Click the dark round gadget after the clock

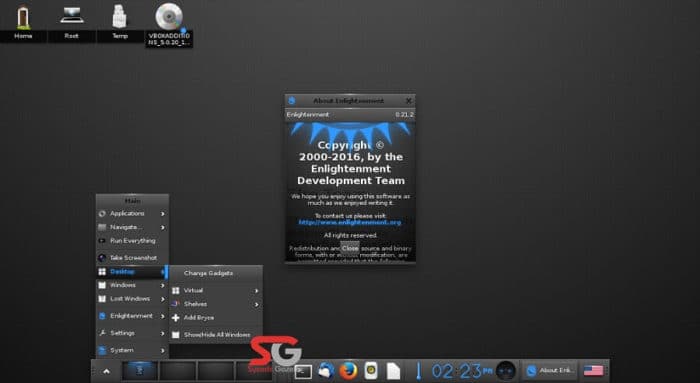click(506, 371)
